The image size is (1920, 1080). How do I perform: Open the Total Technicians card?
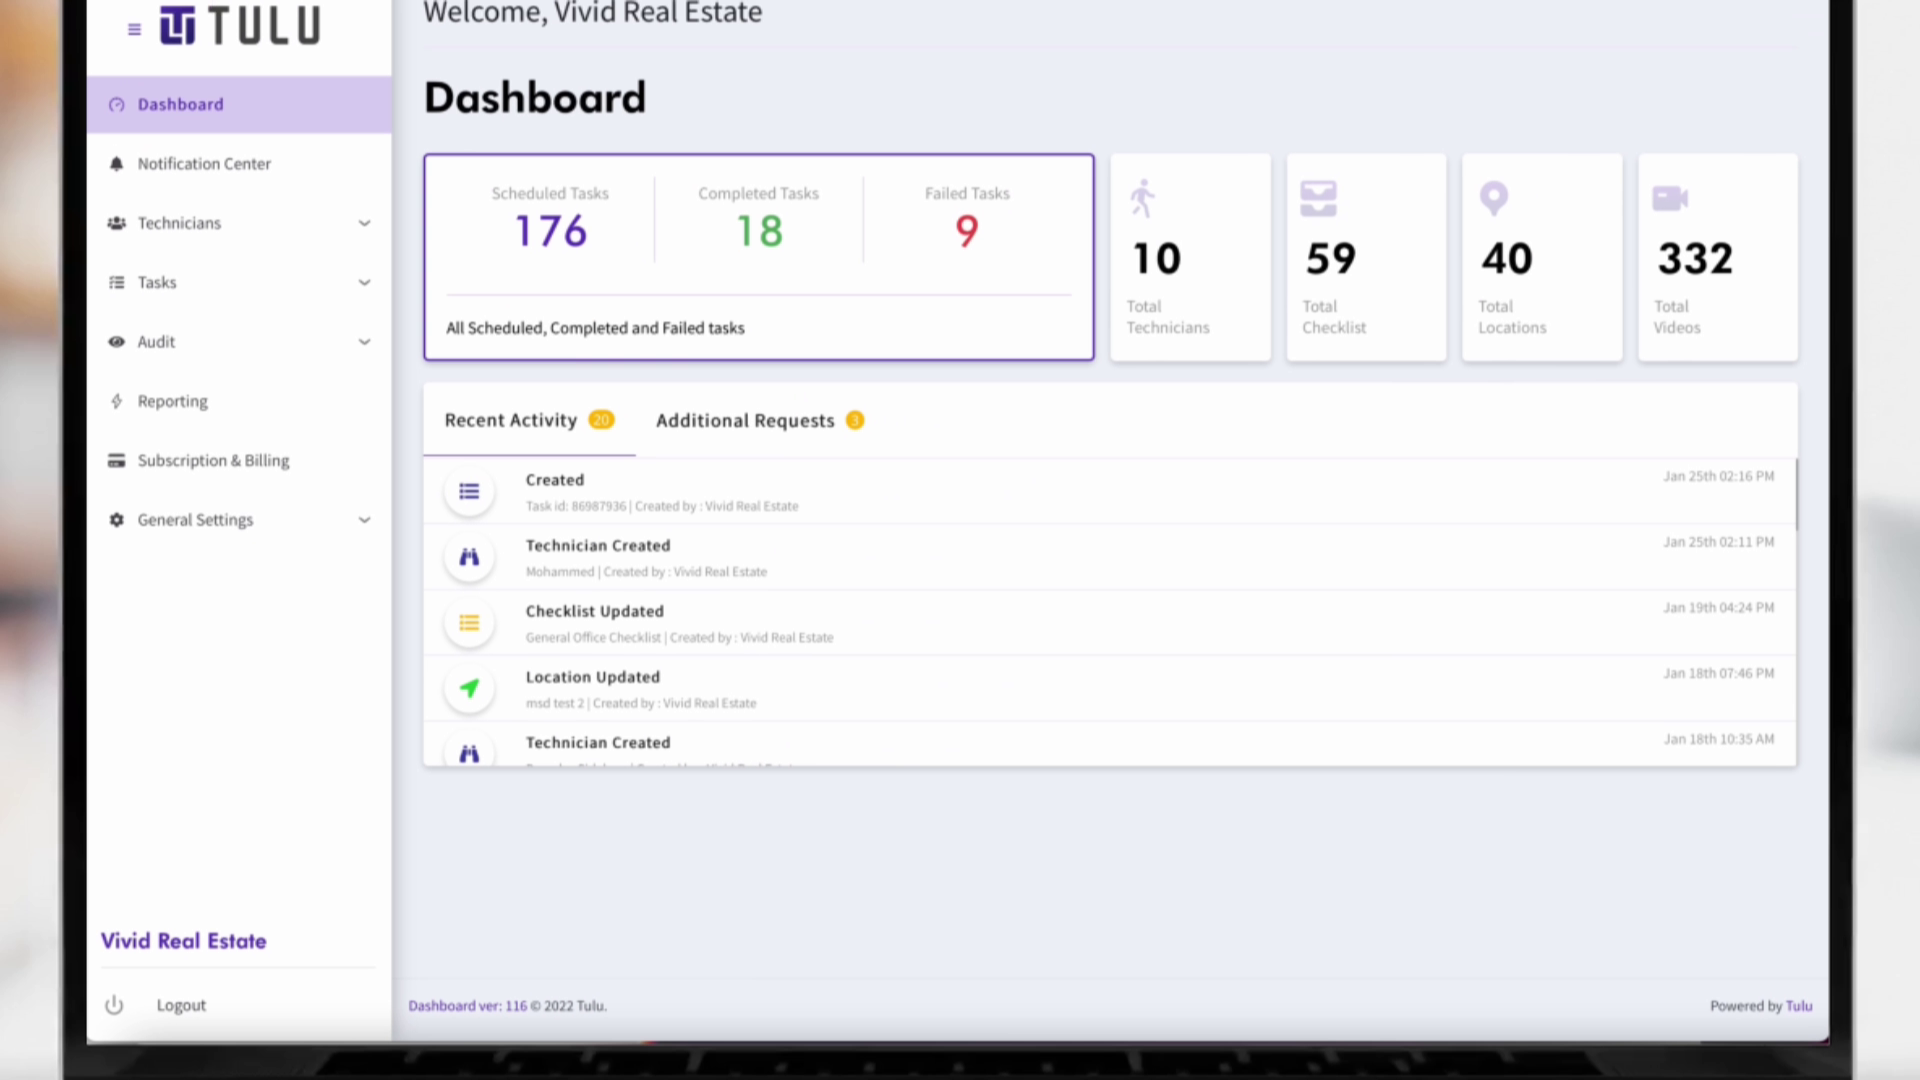point(1190,257)
